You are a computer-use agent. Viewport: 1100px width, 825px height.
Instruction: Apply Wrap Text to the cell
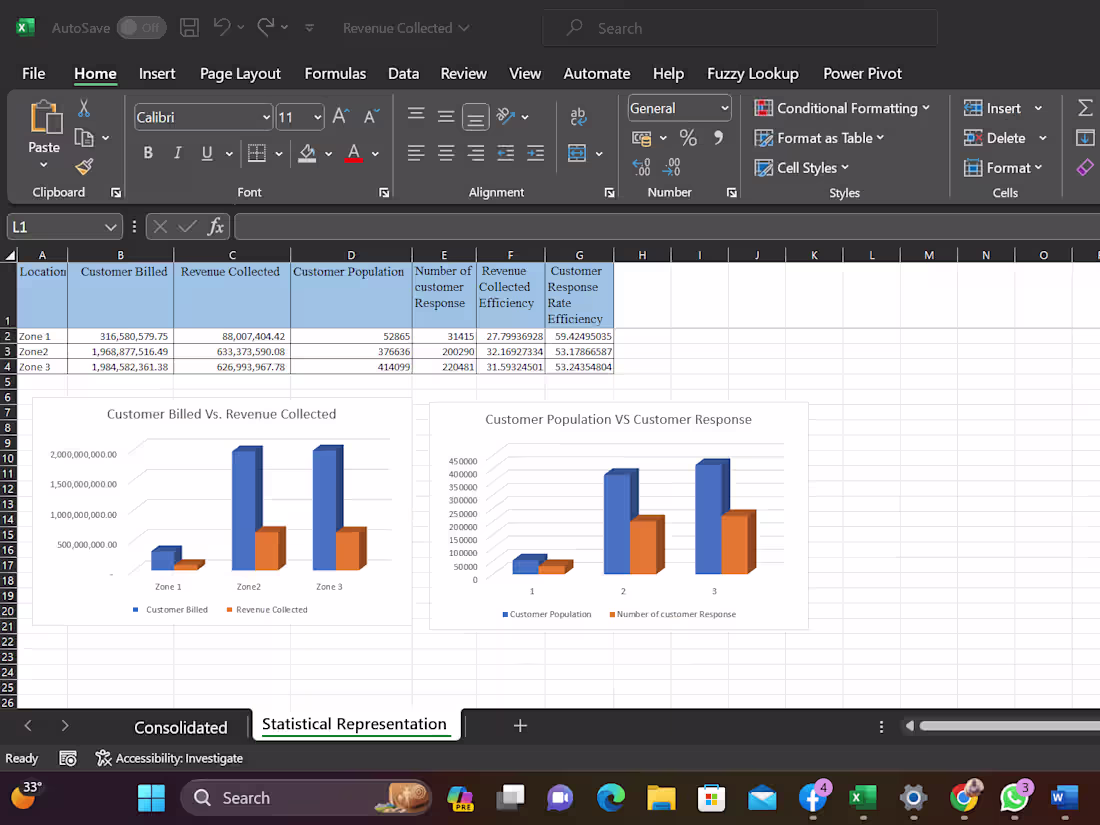[x=578, y=117]
